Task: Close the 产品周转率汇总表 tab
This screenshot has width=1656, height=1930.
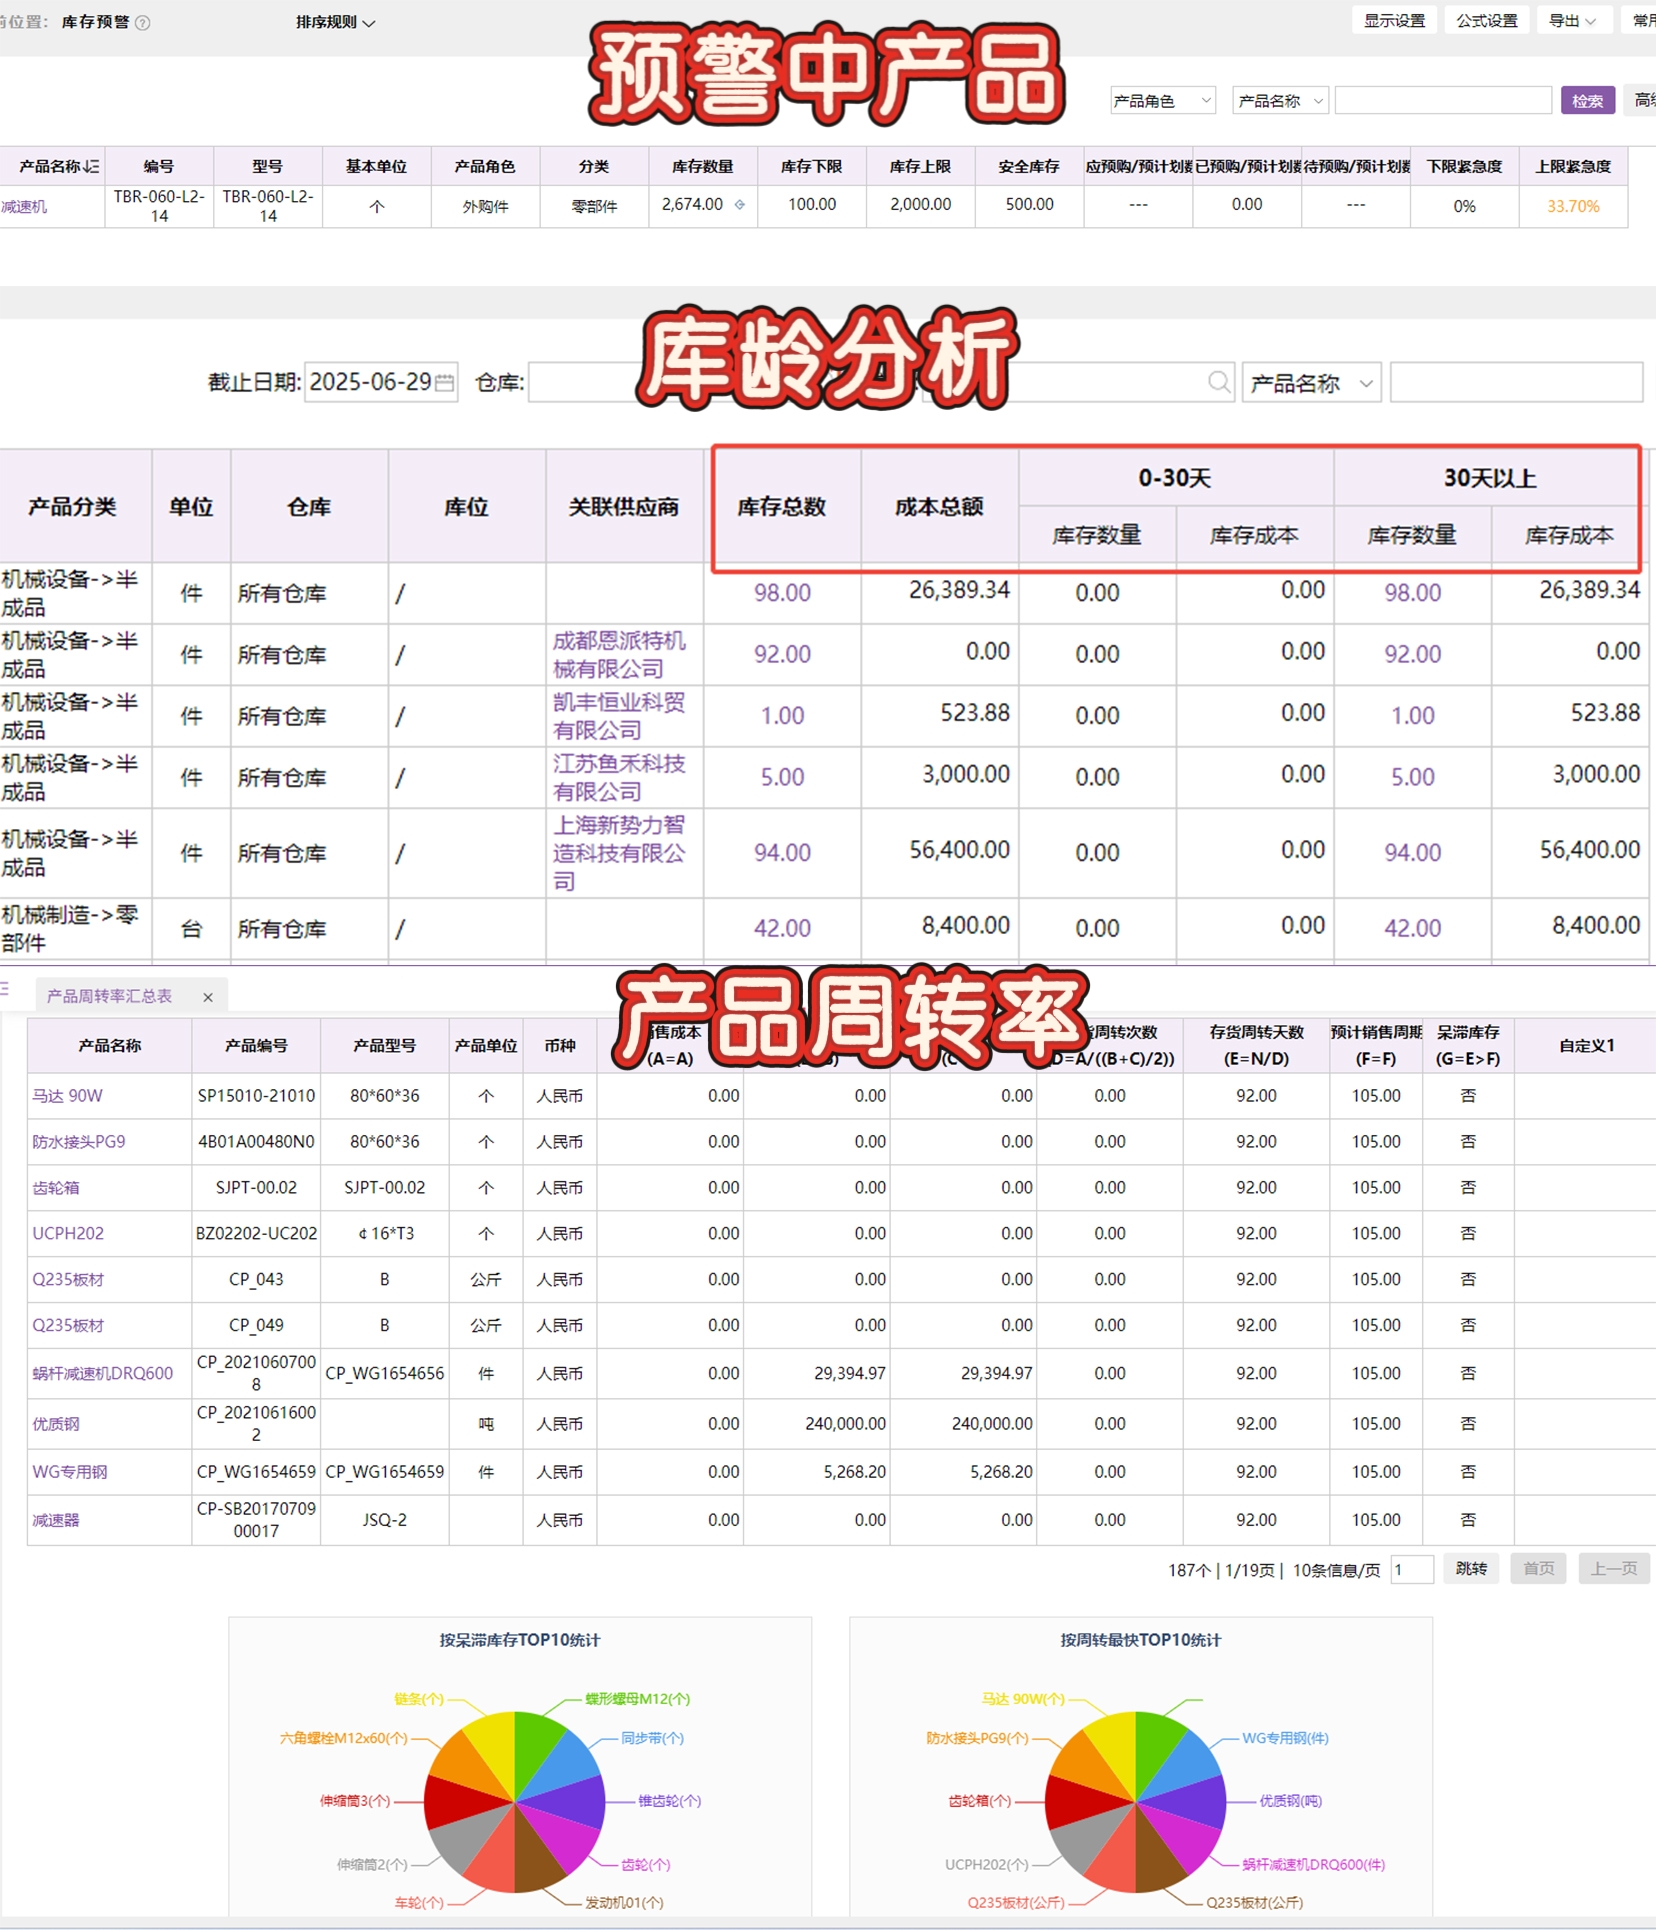Action: click(208, 997)
